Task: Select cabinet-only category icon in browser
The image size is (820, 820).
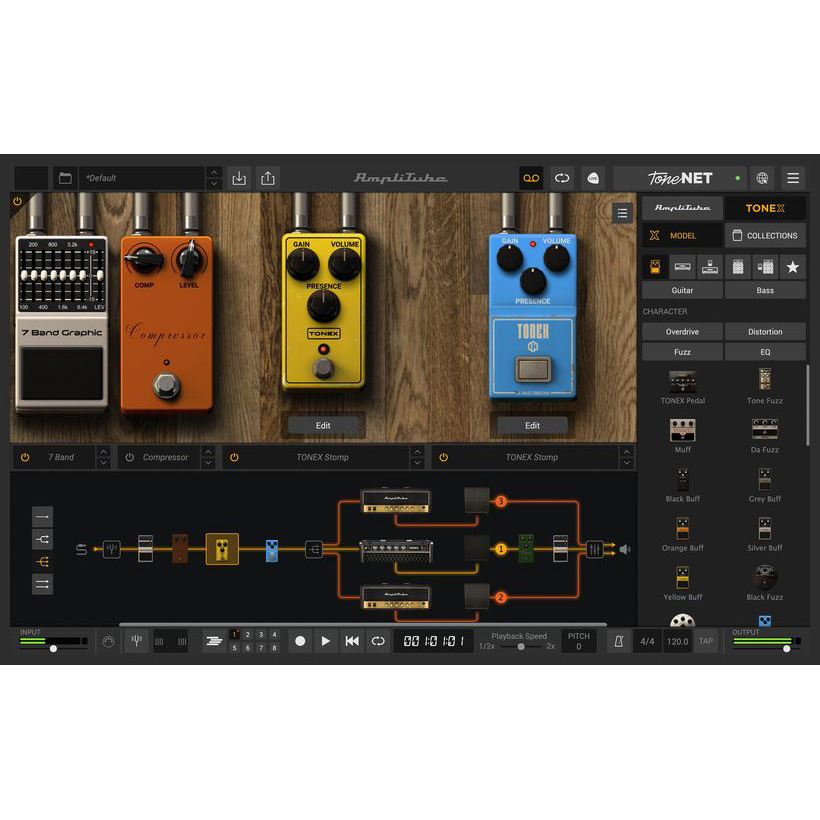Action: 737,267
